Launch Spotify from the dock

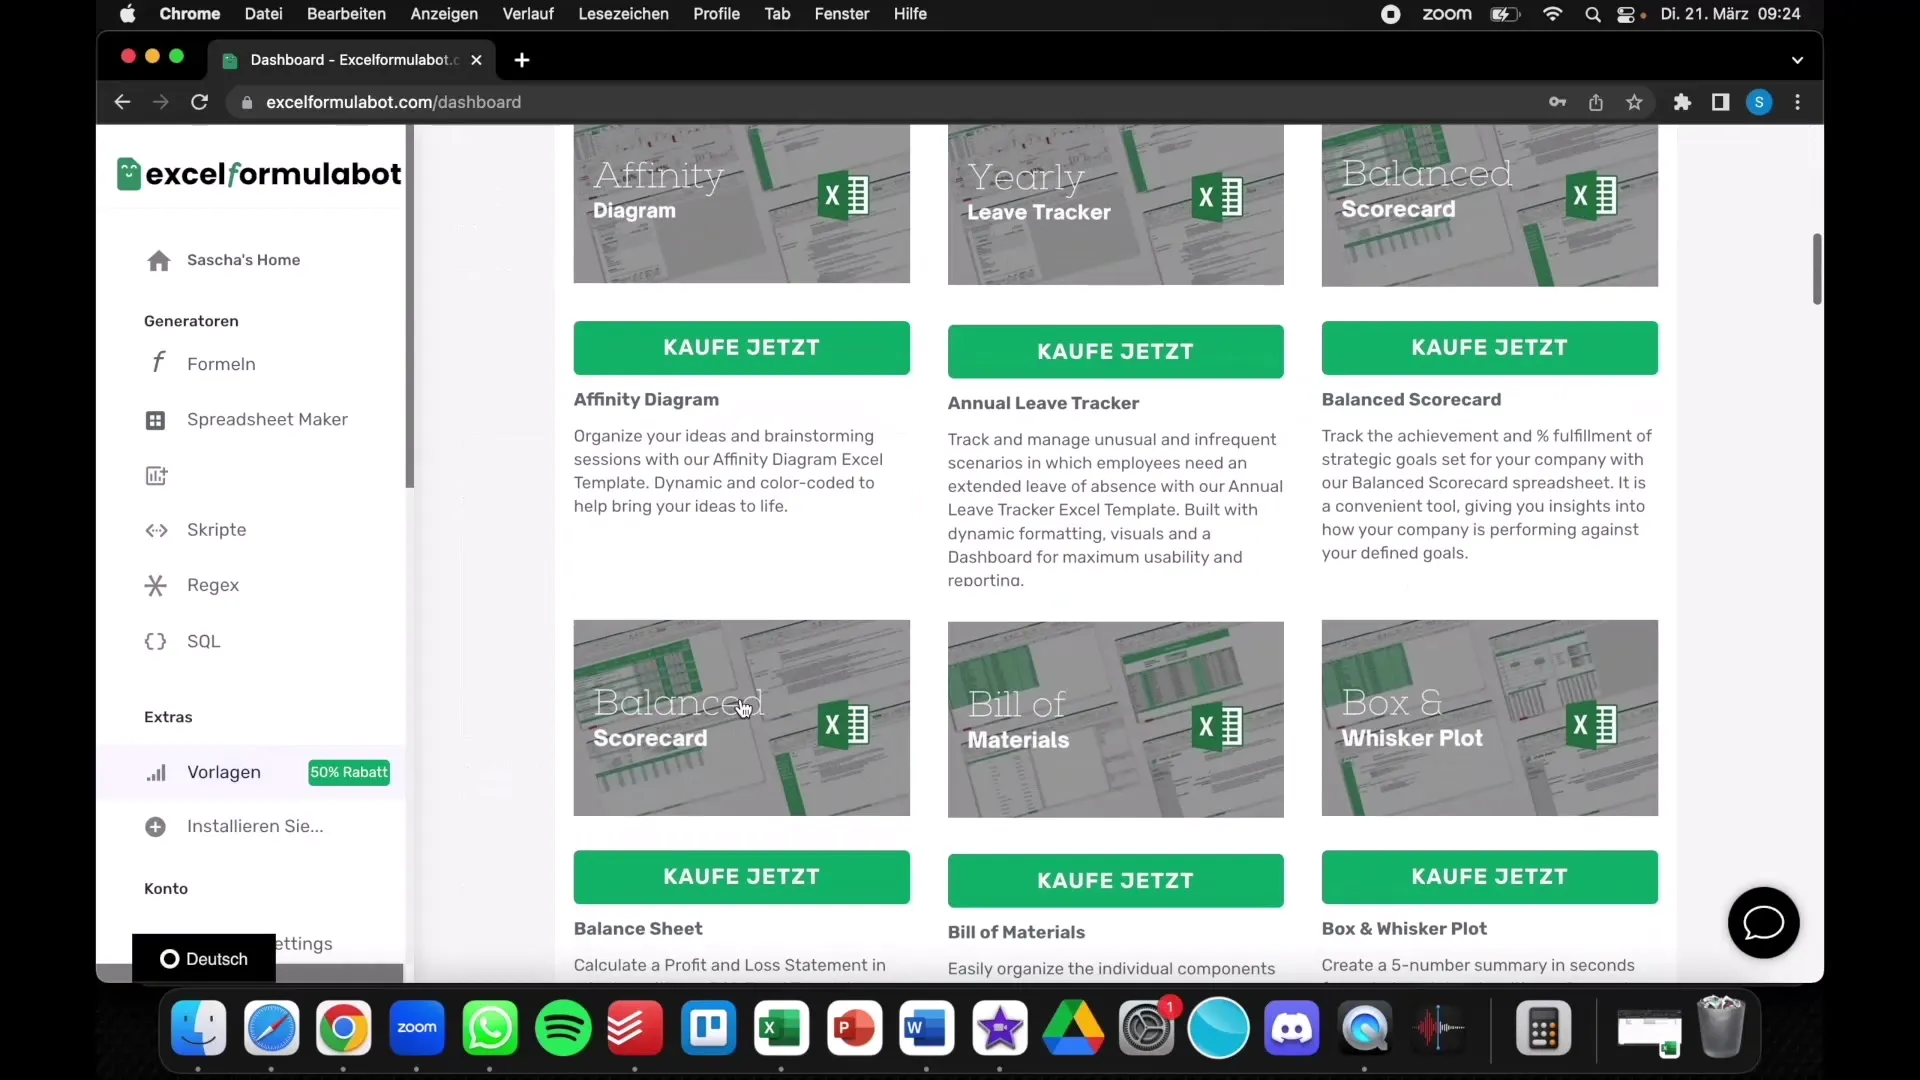(x=563, y=1028)
